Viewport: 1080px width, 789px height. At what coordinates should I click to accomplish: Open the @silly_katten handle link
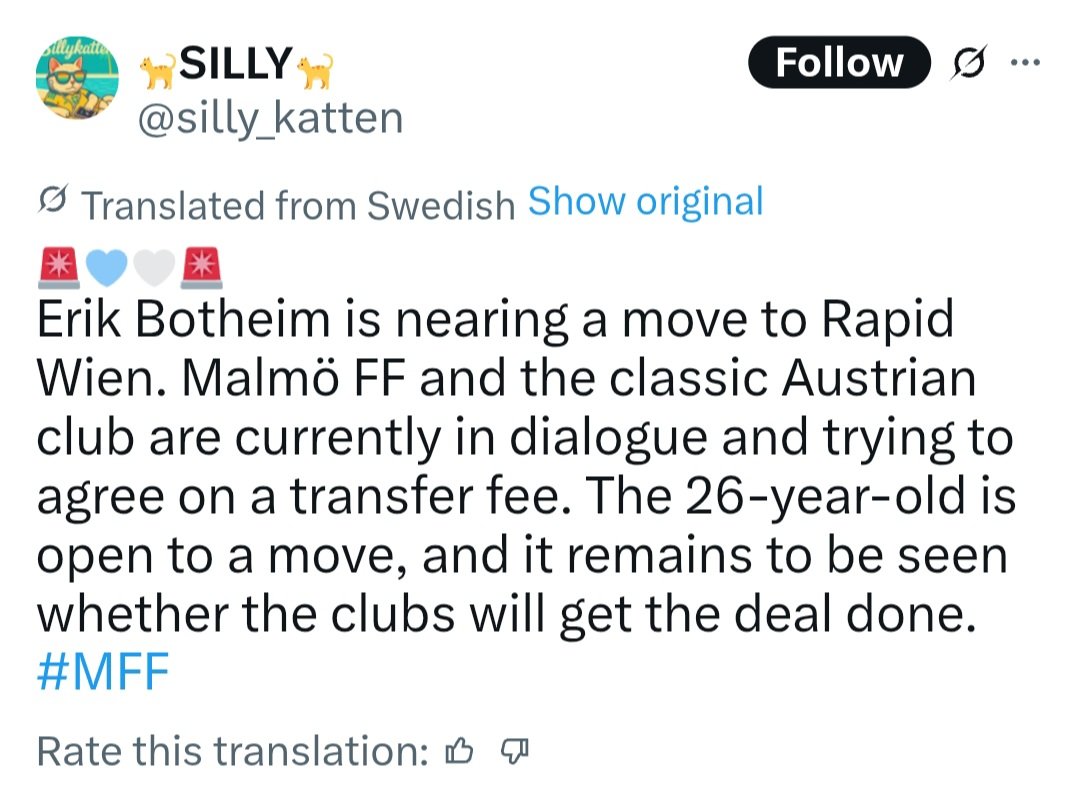click(269, 118)
